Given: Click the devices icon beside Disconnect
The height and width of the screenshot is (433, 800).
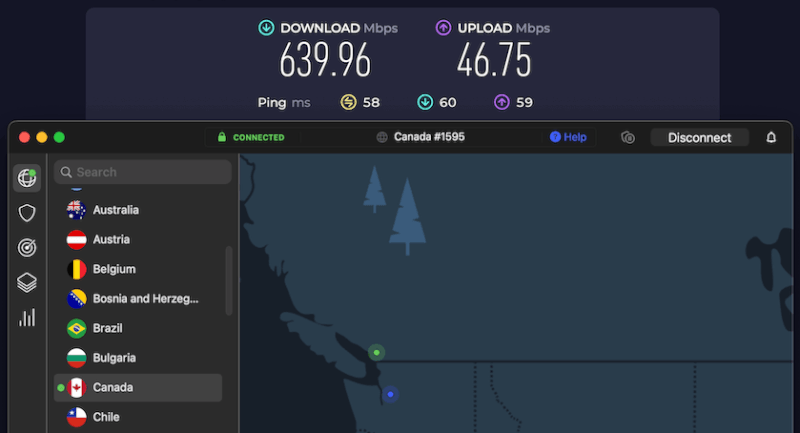Looking at the screenshot, I should pyautogui.click(x=628, y=137).
